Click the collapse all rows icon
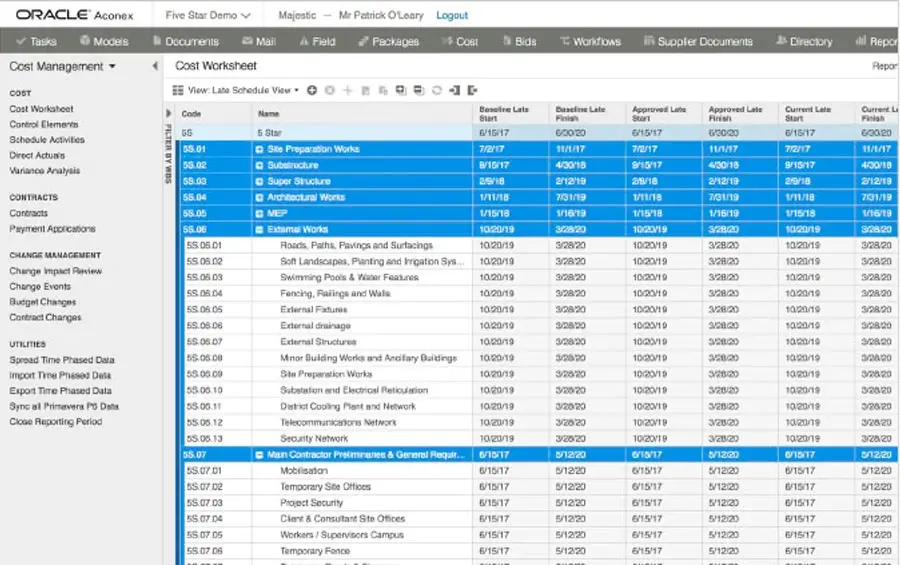 click(x=419, y=90)
